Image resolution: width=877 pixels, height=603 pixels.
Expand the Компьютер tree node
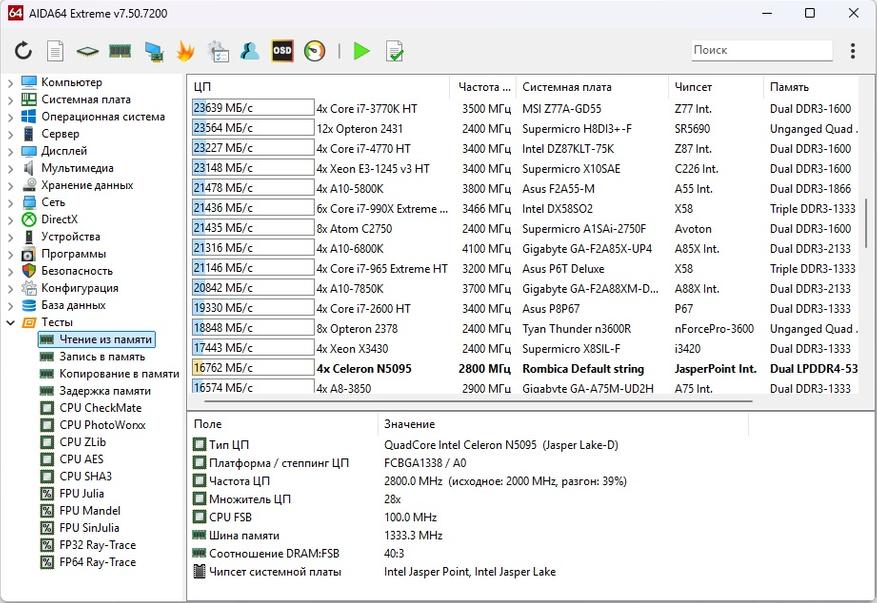tap(10, 83)
